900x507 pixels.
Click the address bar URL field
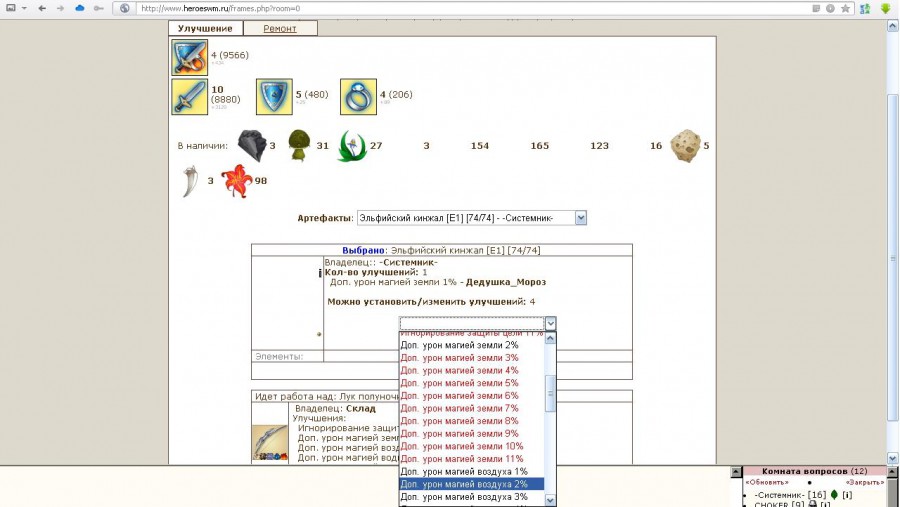coord(471,9)
